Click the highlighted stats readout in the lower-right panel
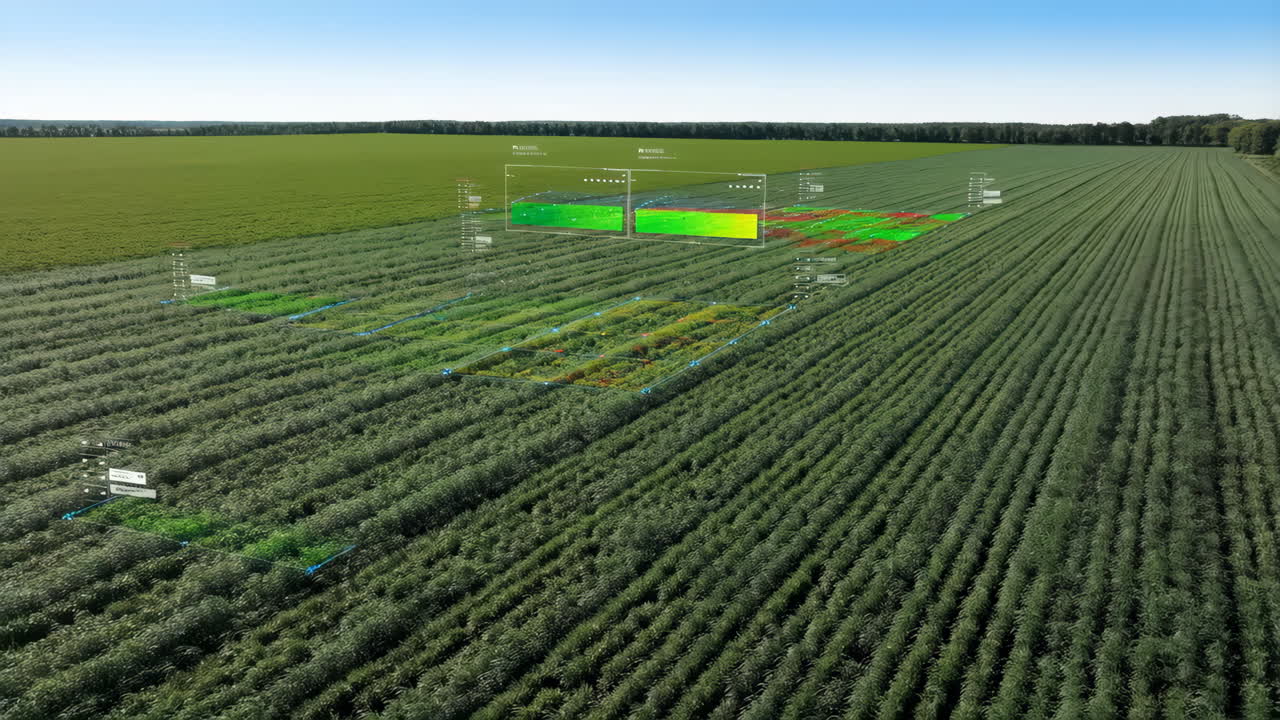 pyautogui.click(x=825, y=277)
